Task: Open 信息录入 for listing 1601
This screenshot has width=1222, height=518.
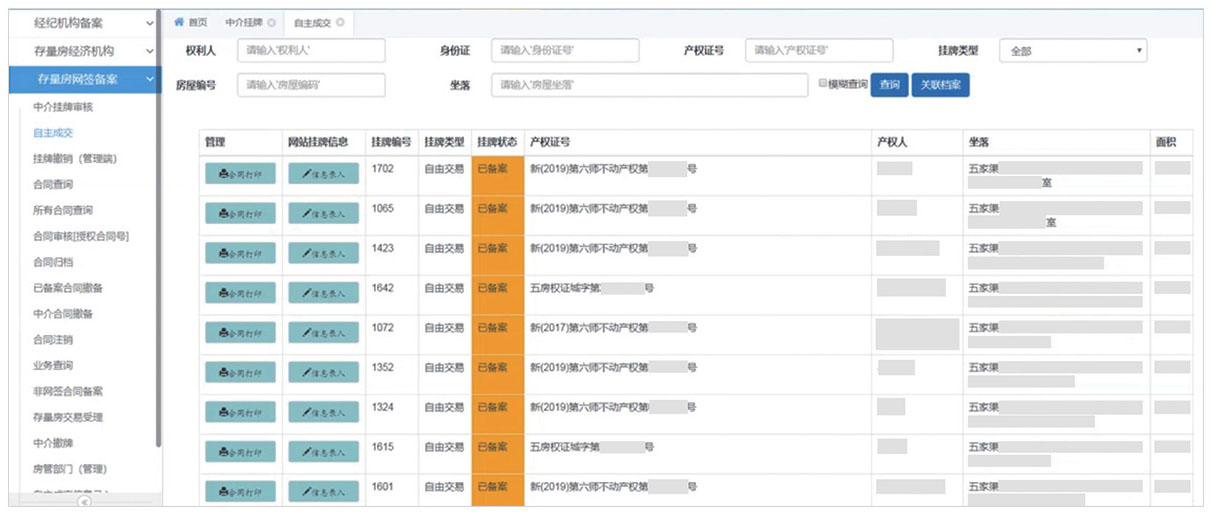Action: pyautogui.click(x=323, y=492)
